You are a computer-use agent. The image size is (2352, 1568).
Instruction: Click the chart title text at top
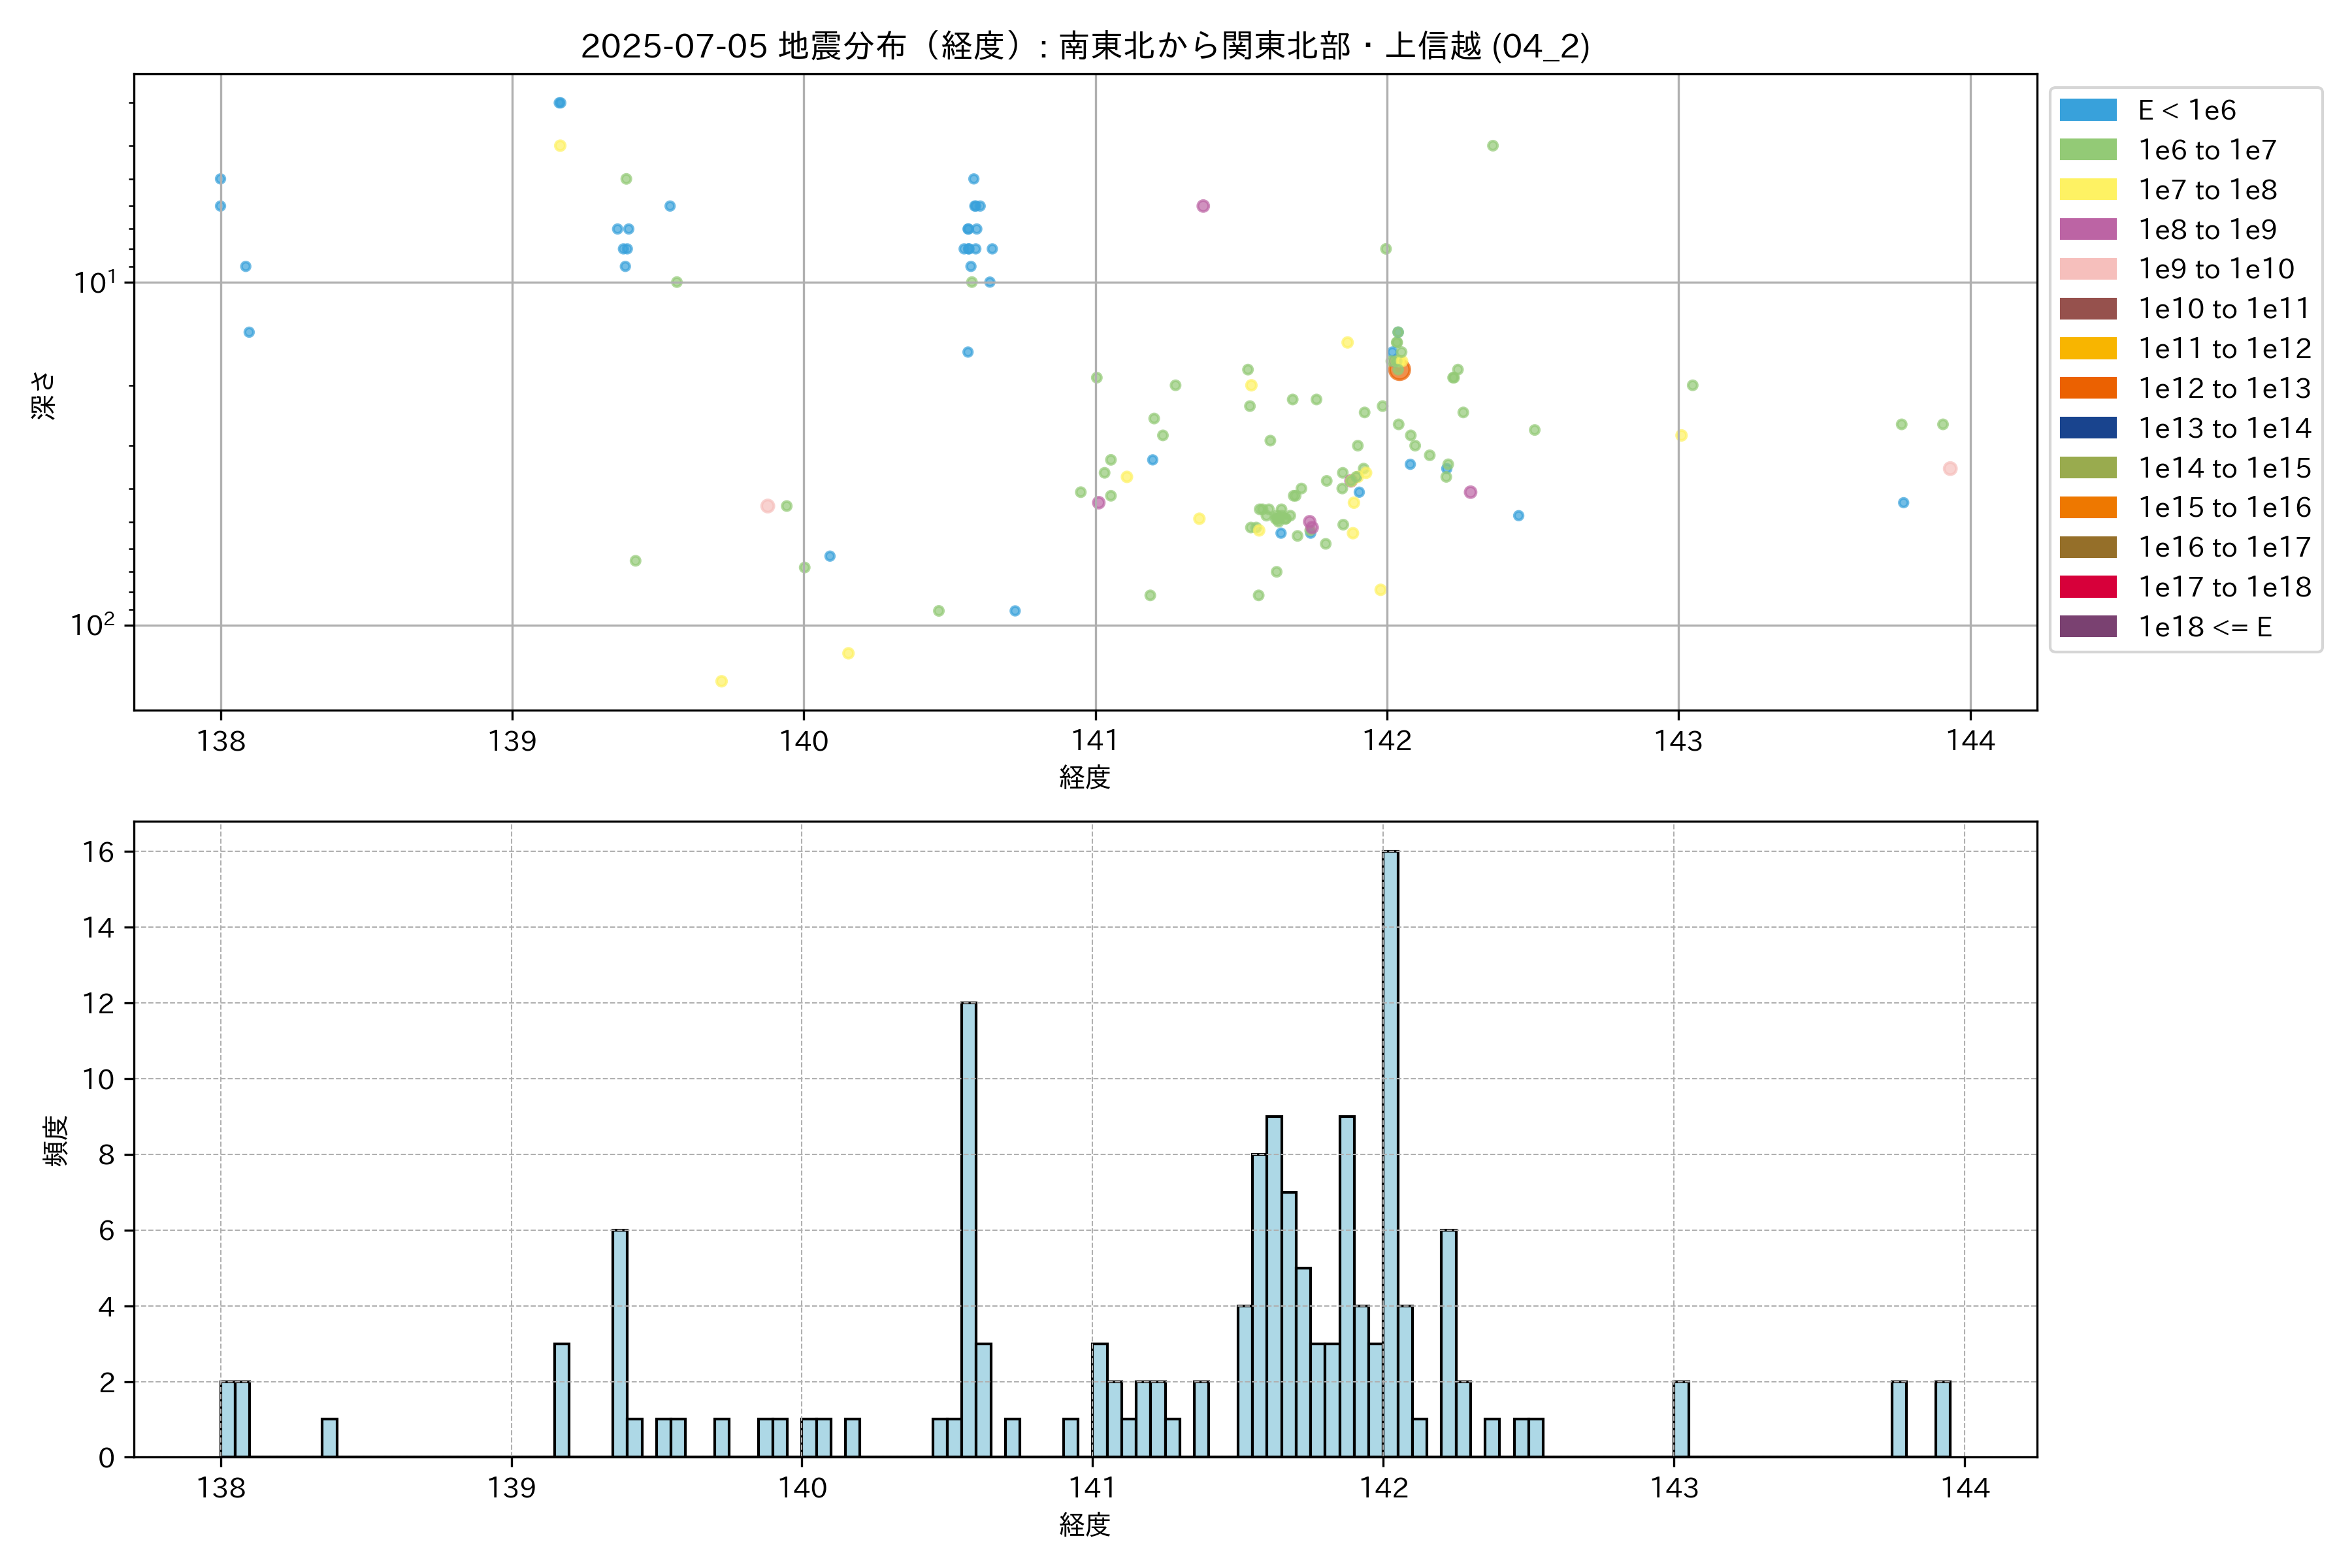pos(1084,46)
